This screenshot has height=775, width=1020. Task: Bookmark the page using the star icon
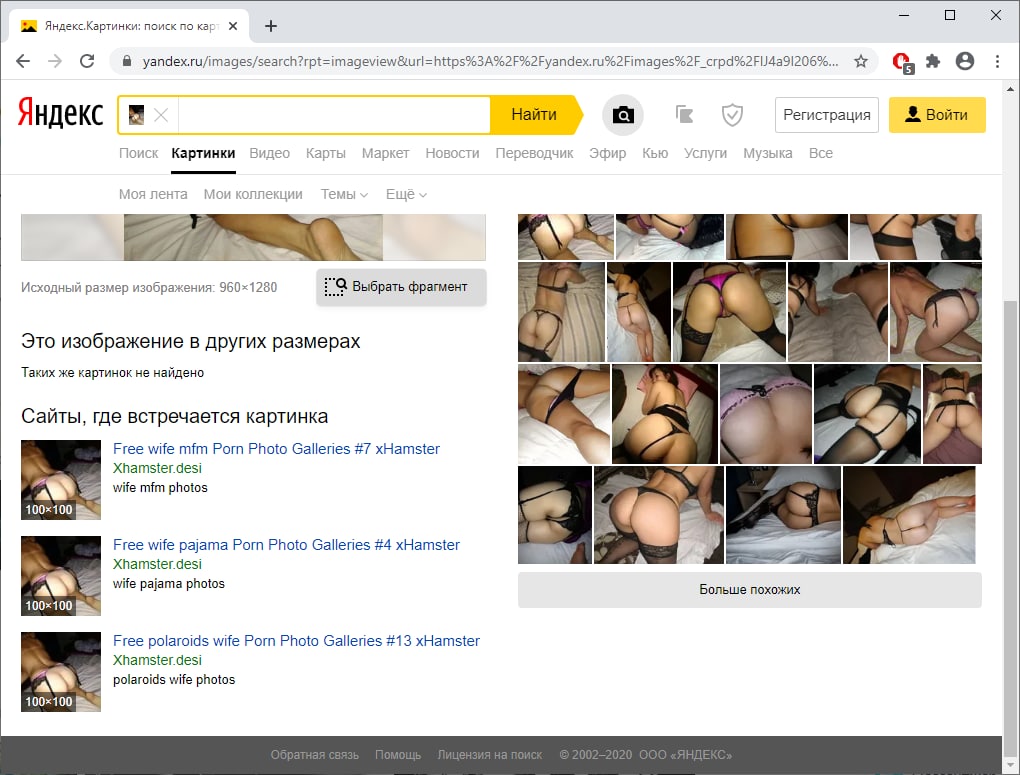click(860, 60)
